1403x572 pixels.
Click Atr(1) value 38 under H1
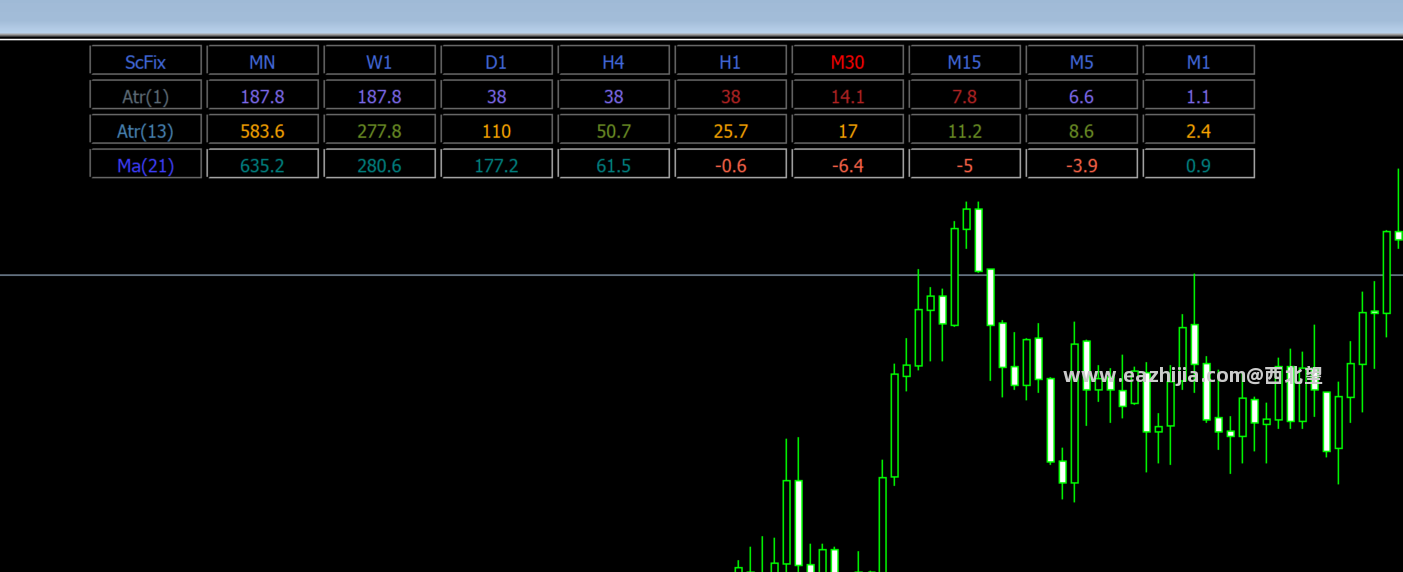[x=731, y=95]
